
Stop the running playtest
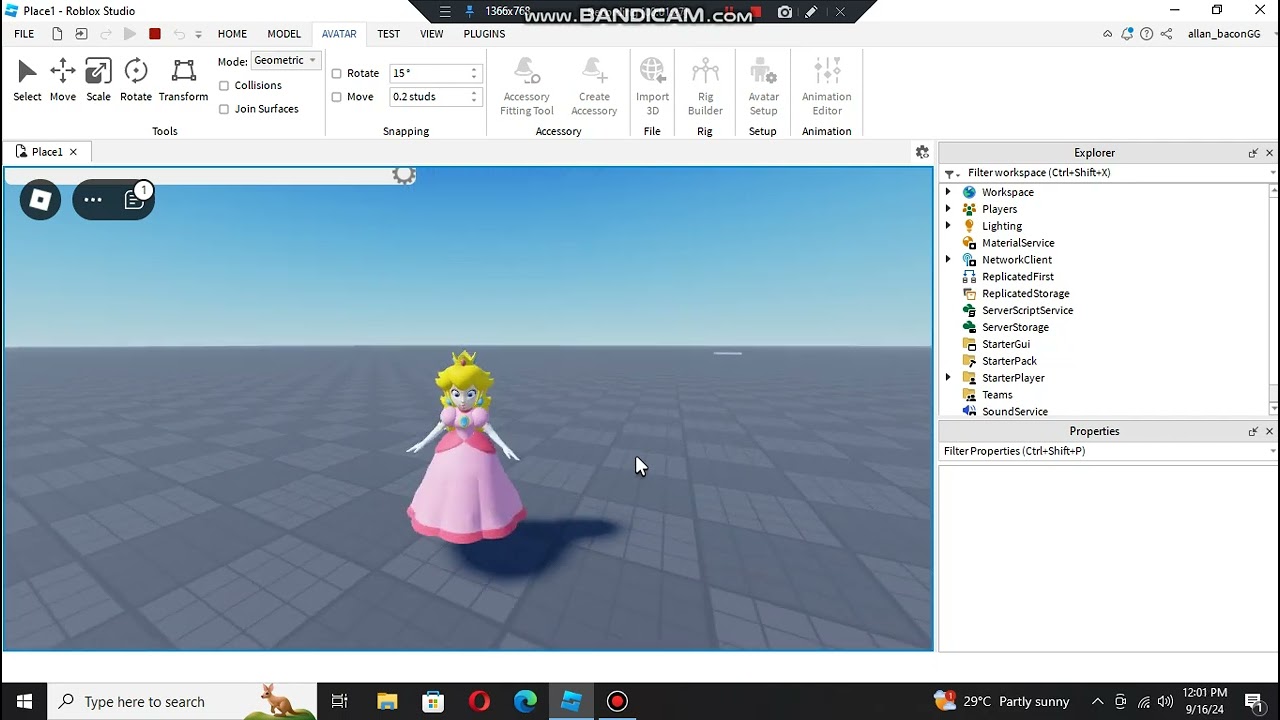point(155,34)
